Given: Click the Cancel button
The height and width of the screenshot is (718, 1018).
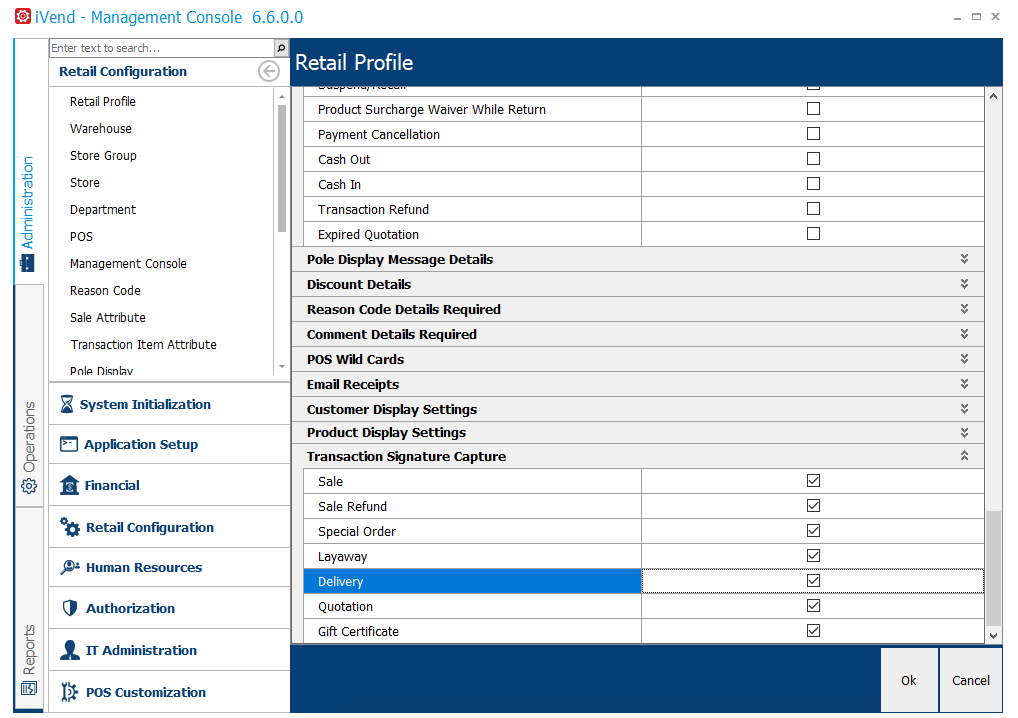Looking at the screenshot, I should [x=971, y=680].
